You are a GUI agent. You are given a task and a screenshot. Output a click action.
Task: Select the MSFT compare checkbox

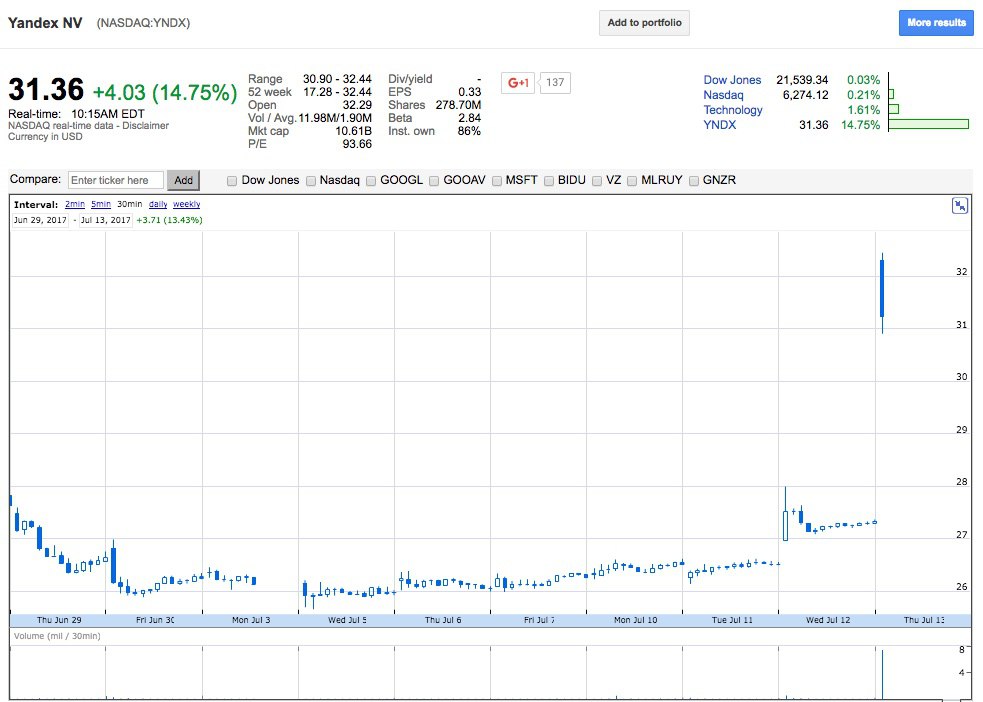497,181
